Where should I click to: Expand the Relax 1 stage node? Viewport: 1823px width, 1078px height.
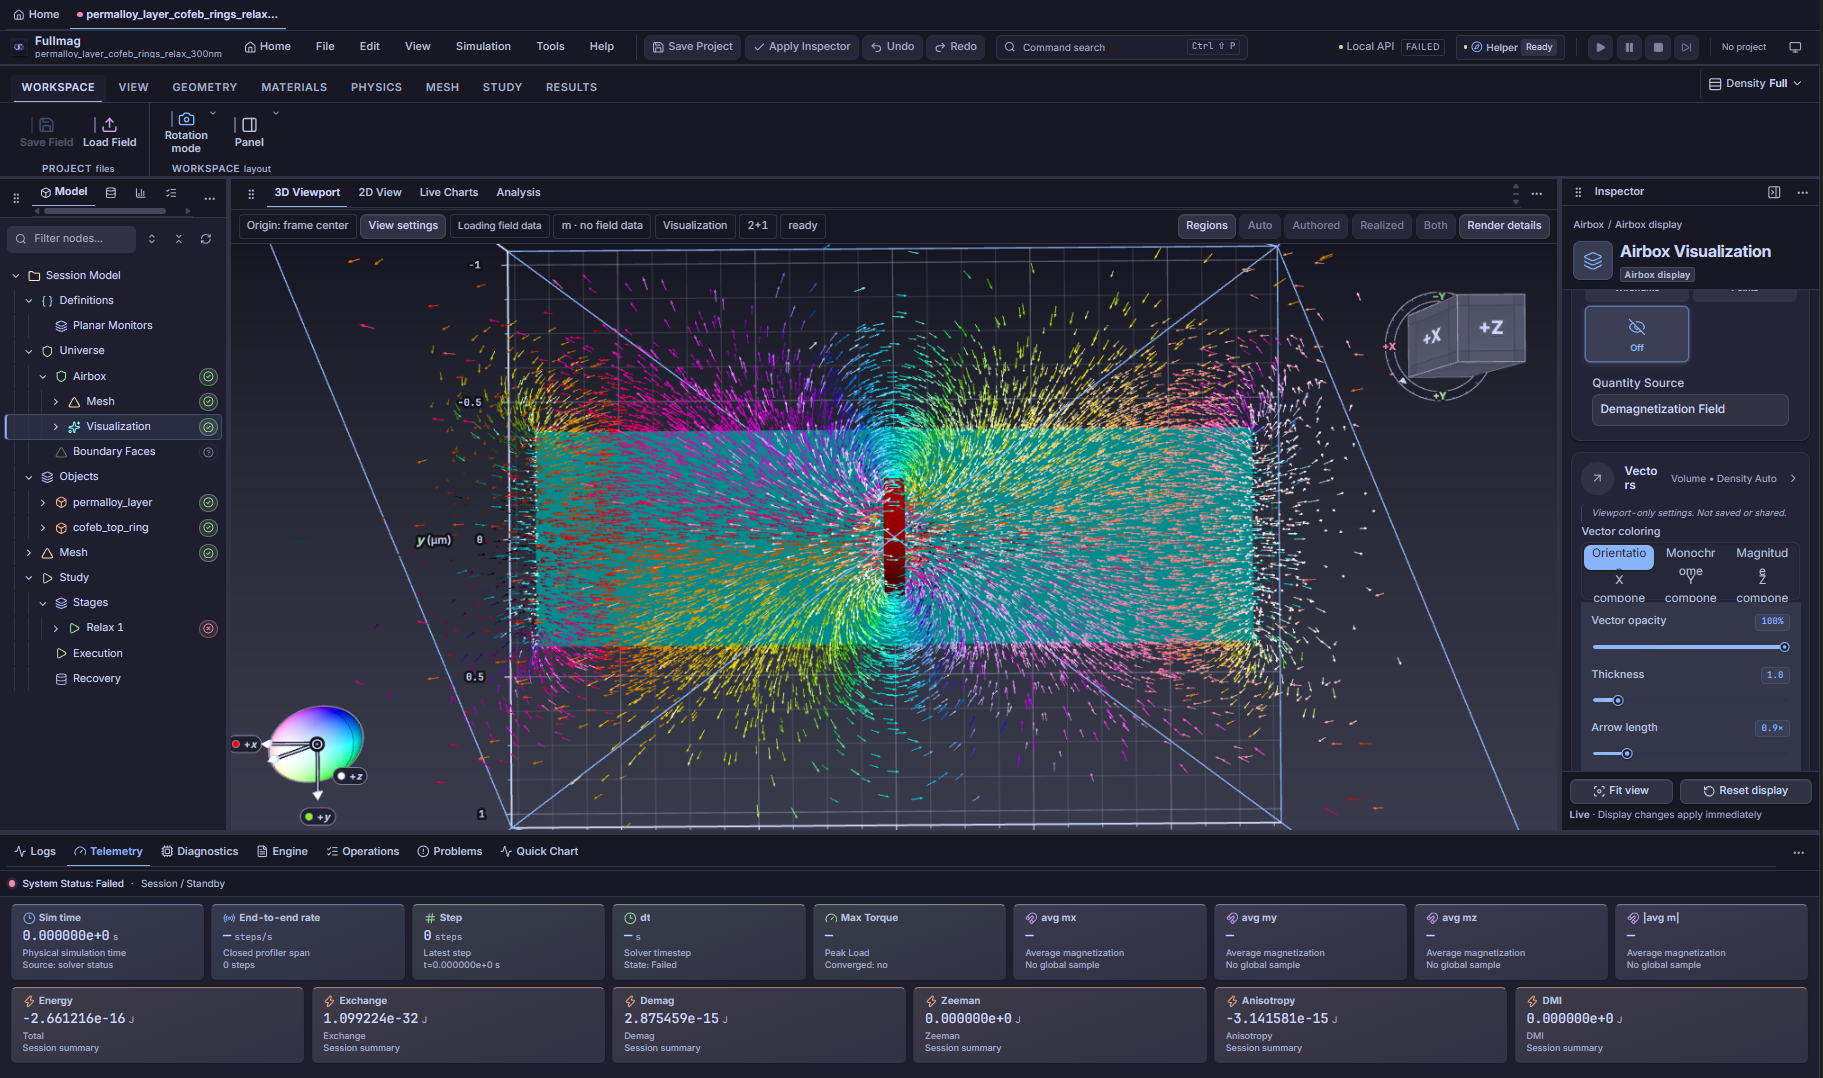click(56, 628)
